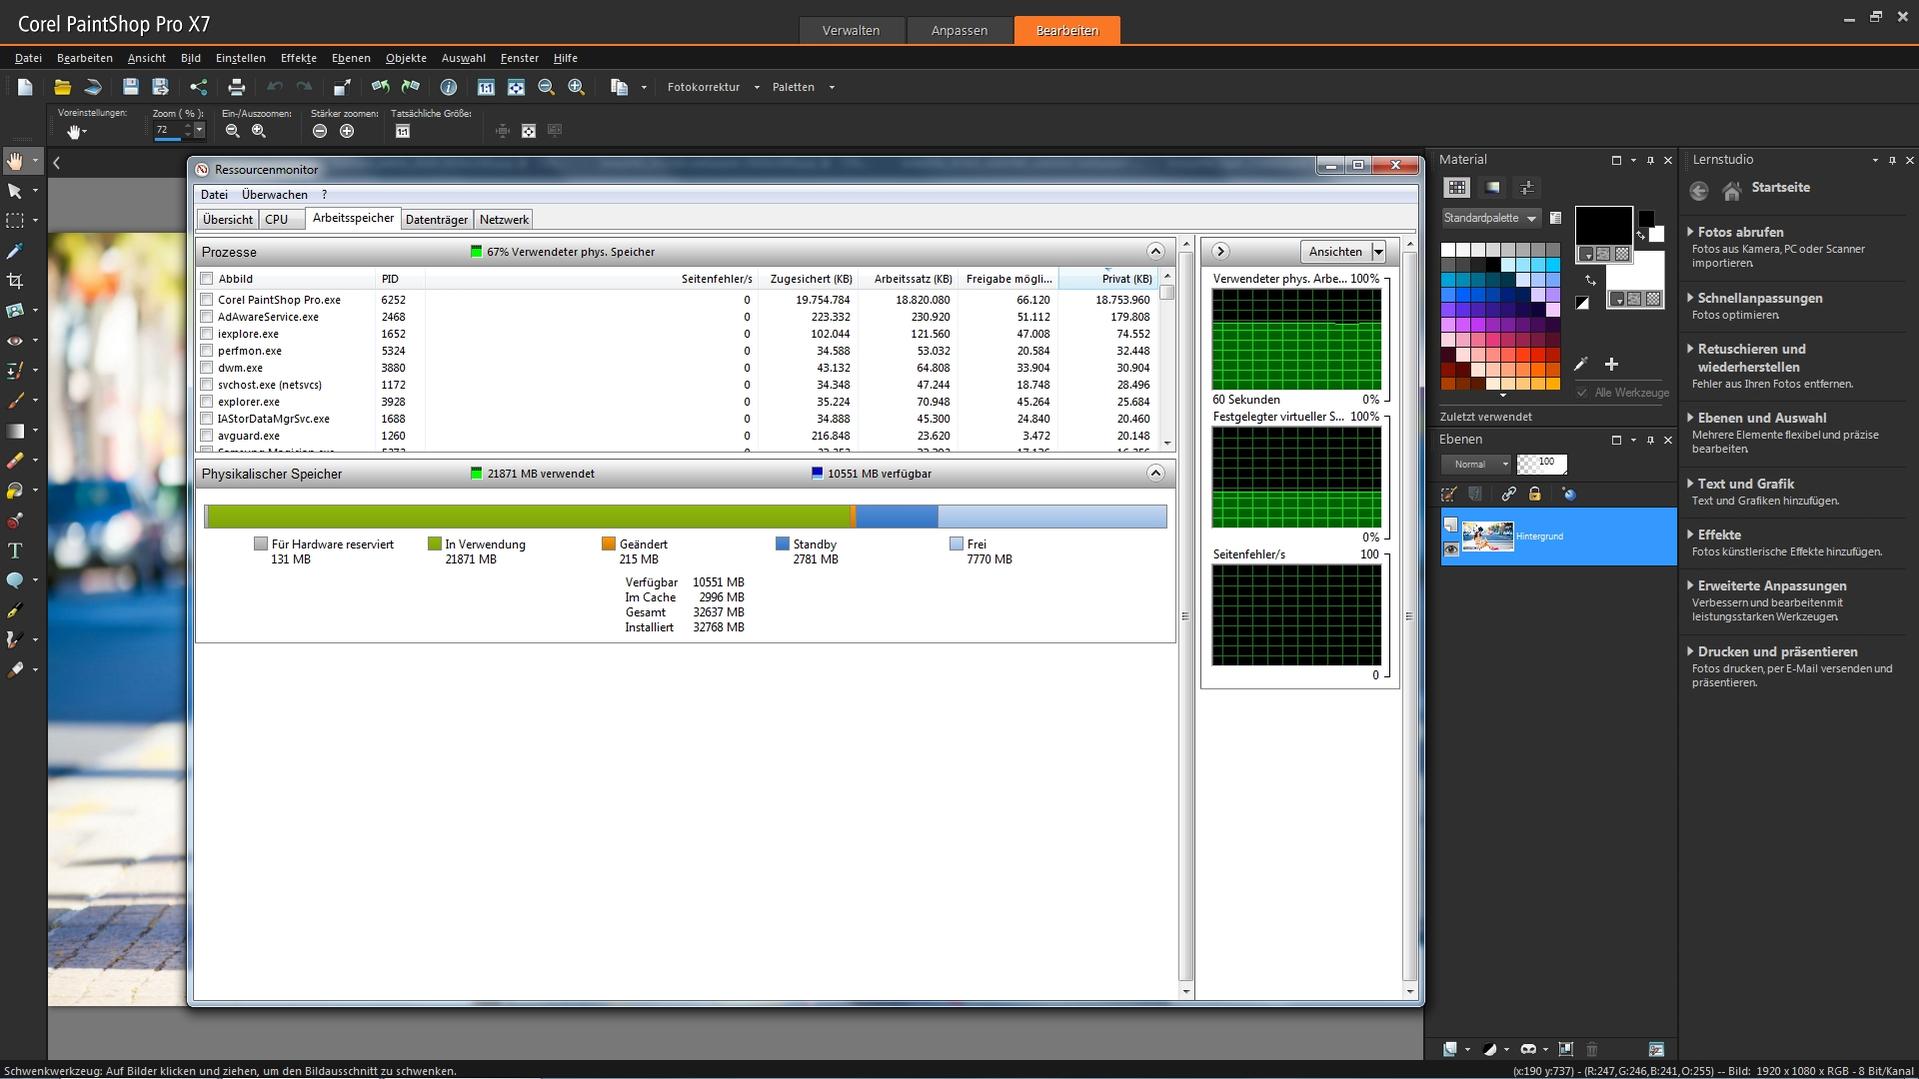Click the Lernstudio home icon
Viewport: 1919px width, 1079px height.
pos(1732,190)
